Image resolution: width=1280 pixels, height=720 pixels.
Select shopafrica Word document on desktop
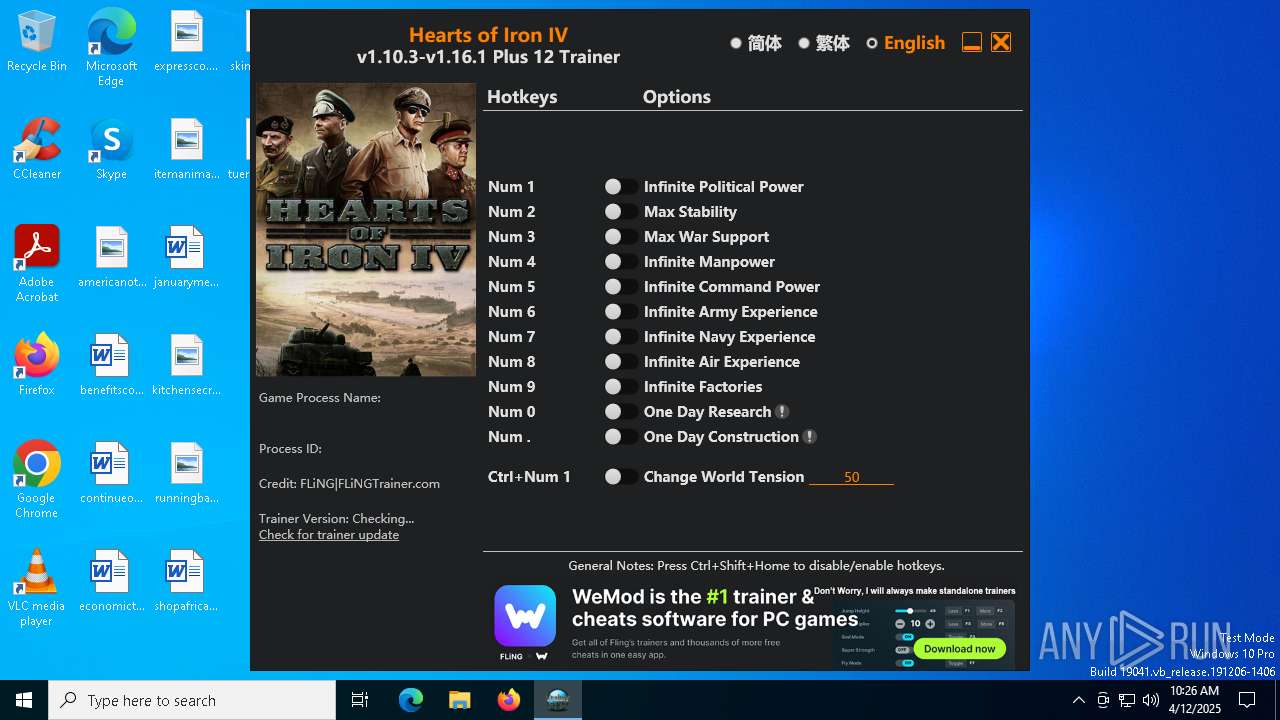coord(186,582)
